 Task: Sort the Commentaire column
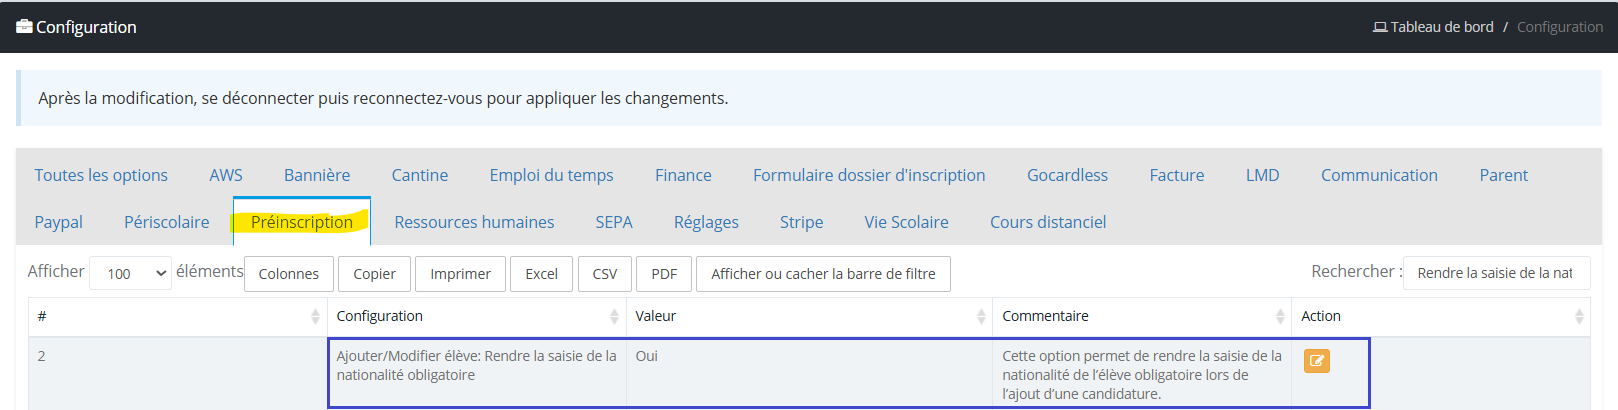click(1280, 316)
